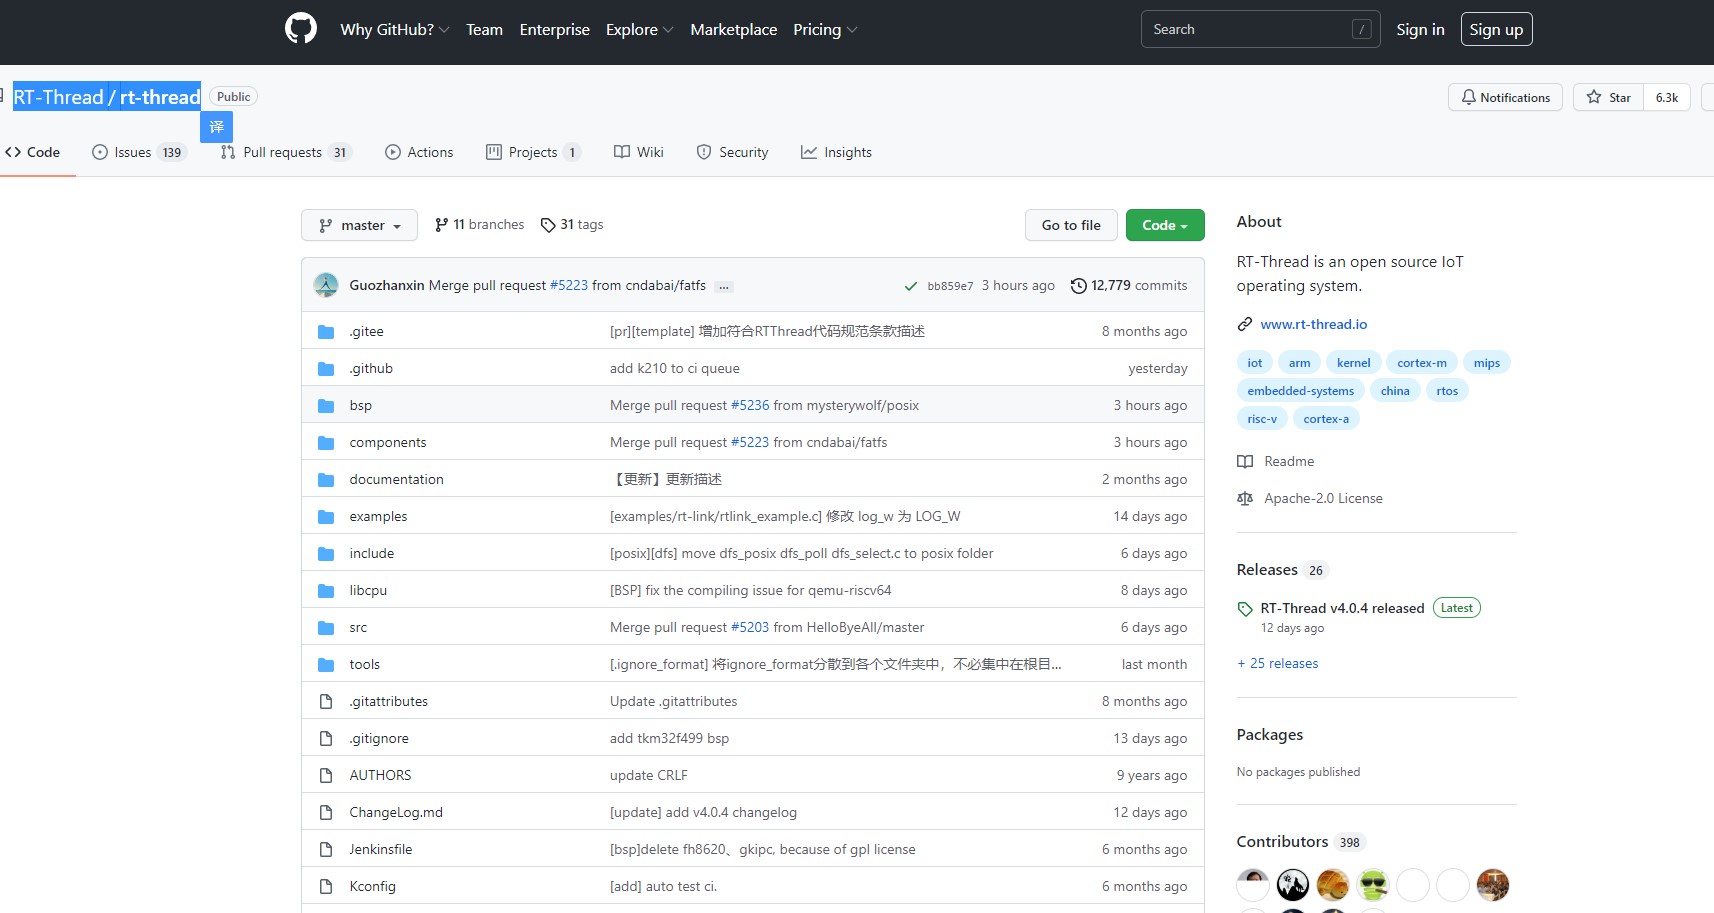Open the www.rt-thread.io website link
The width and height of the screenshot is (1714, 913).
click(1313, 324)
